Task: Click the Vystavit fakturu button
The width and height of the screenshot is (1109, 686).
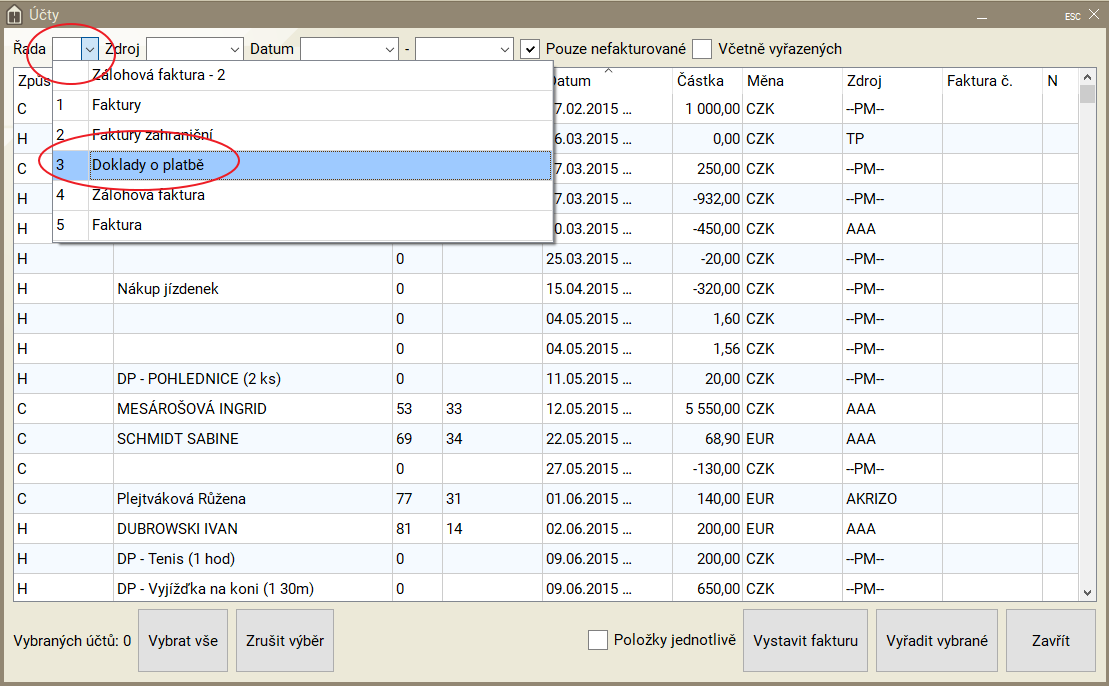Action: [805, 640]
